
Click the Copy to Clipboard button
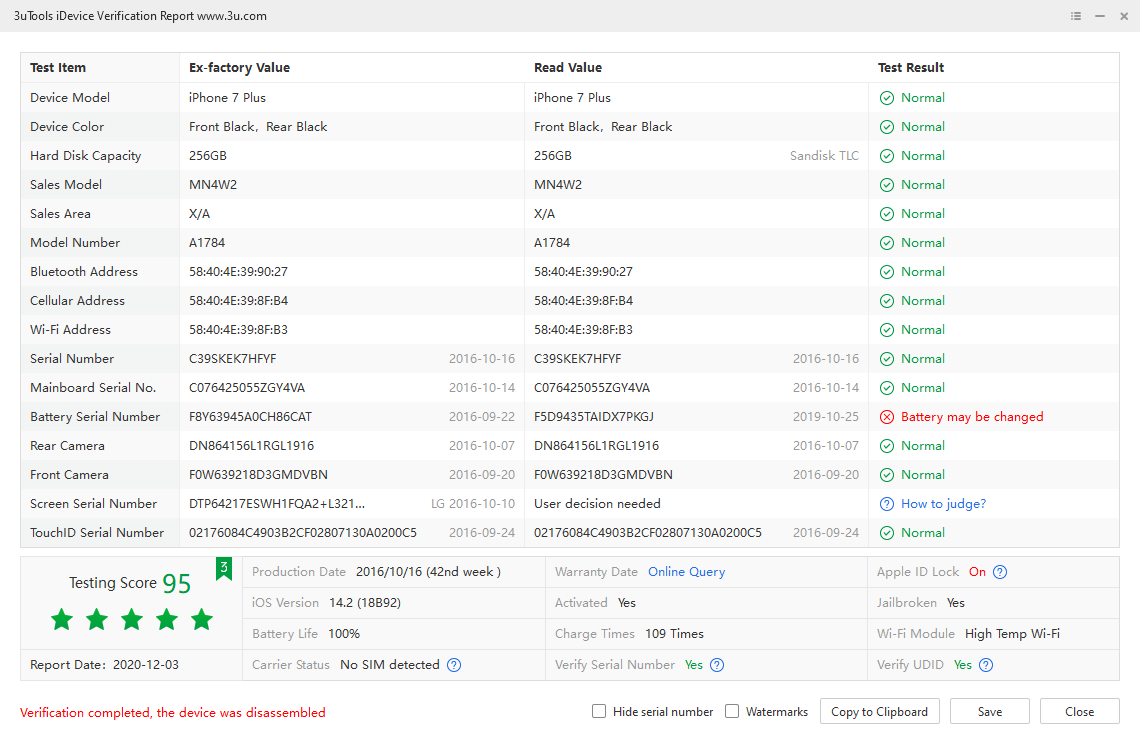[880, 711]
